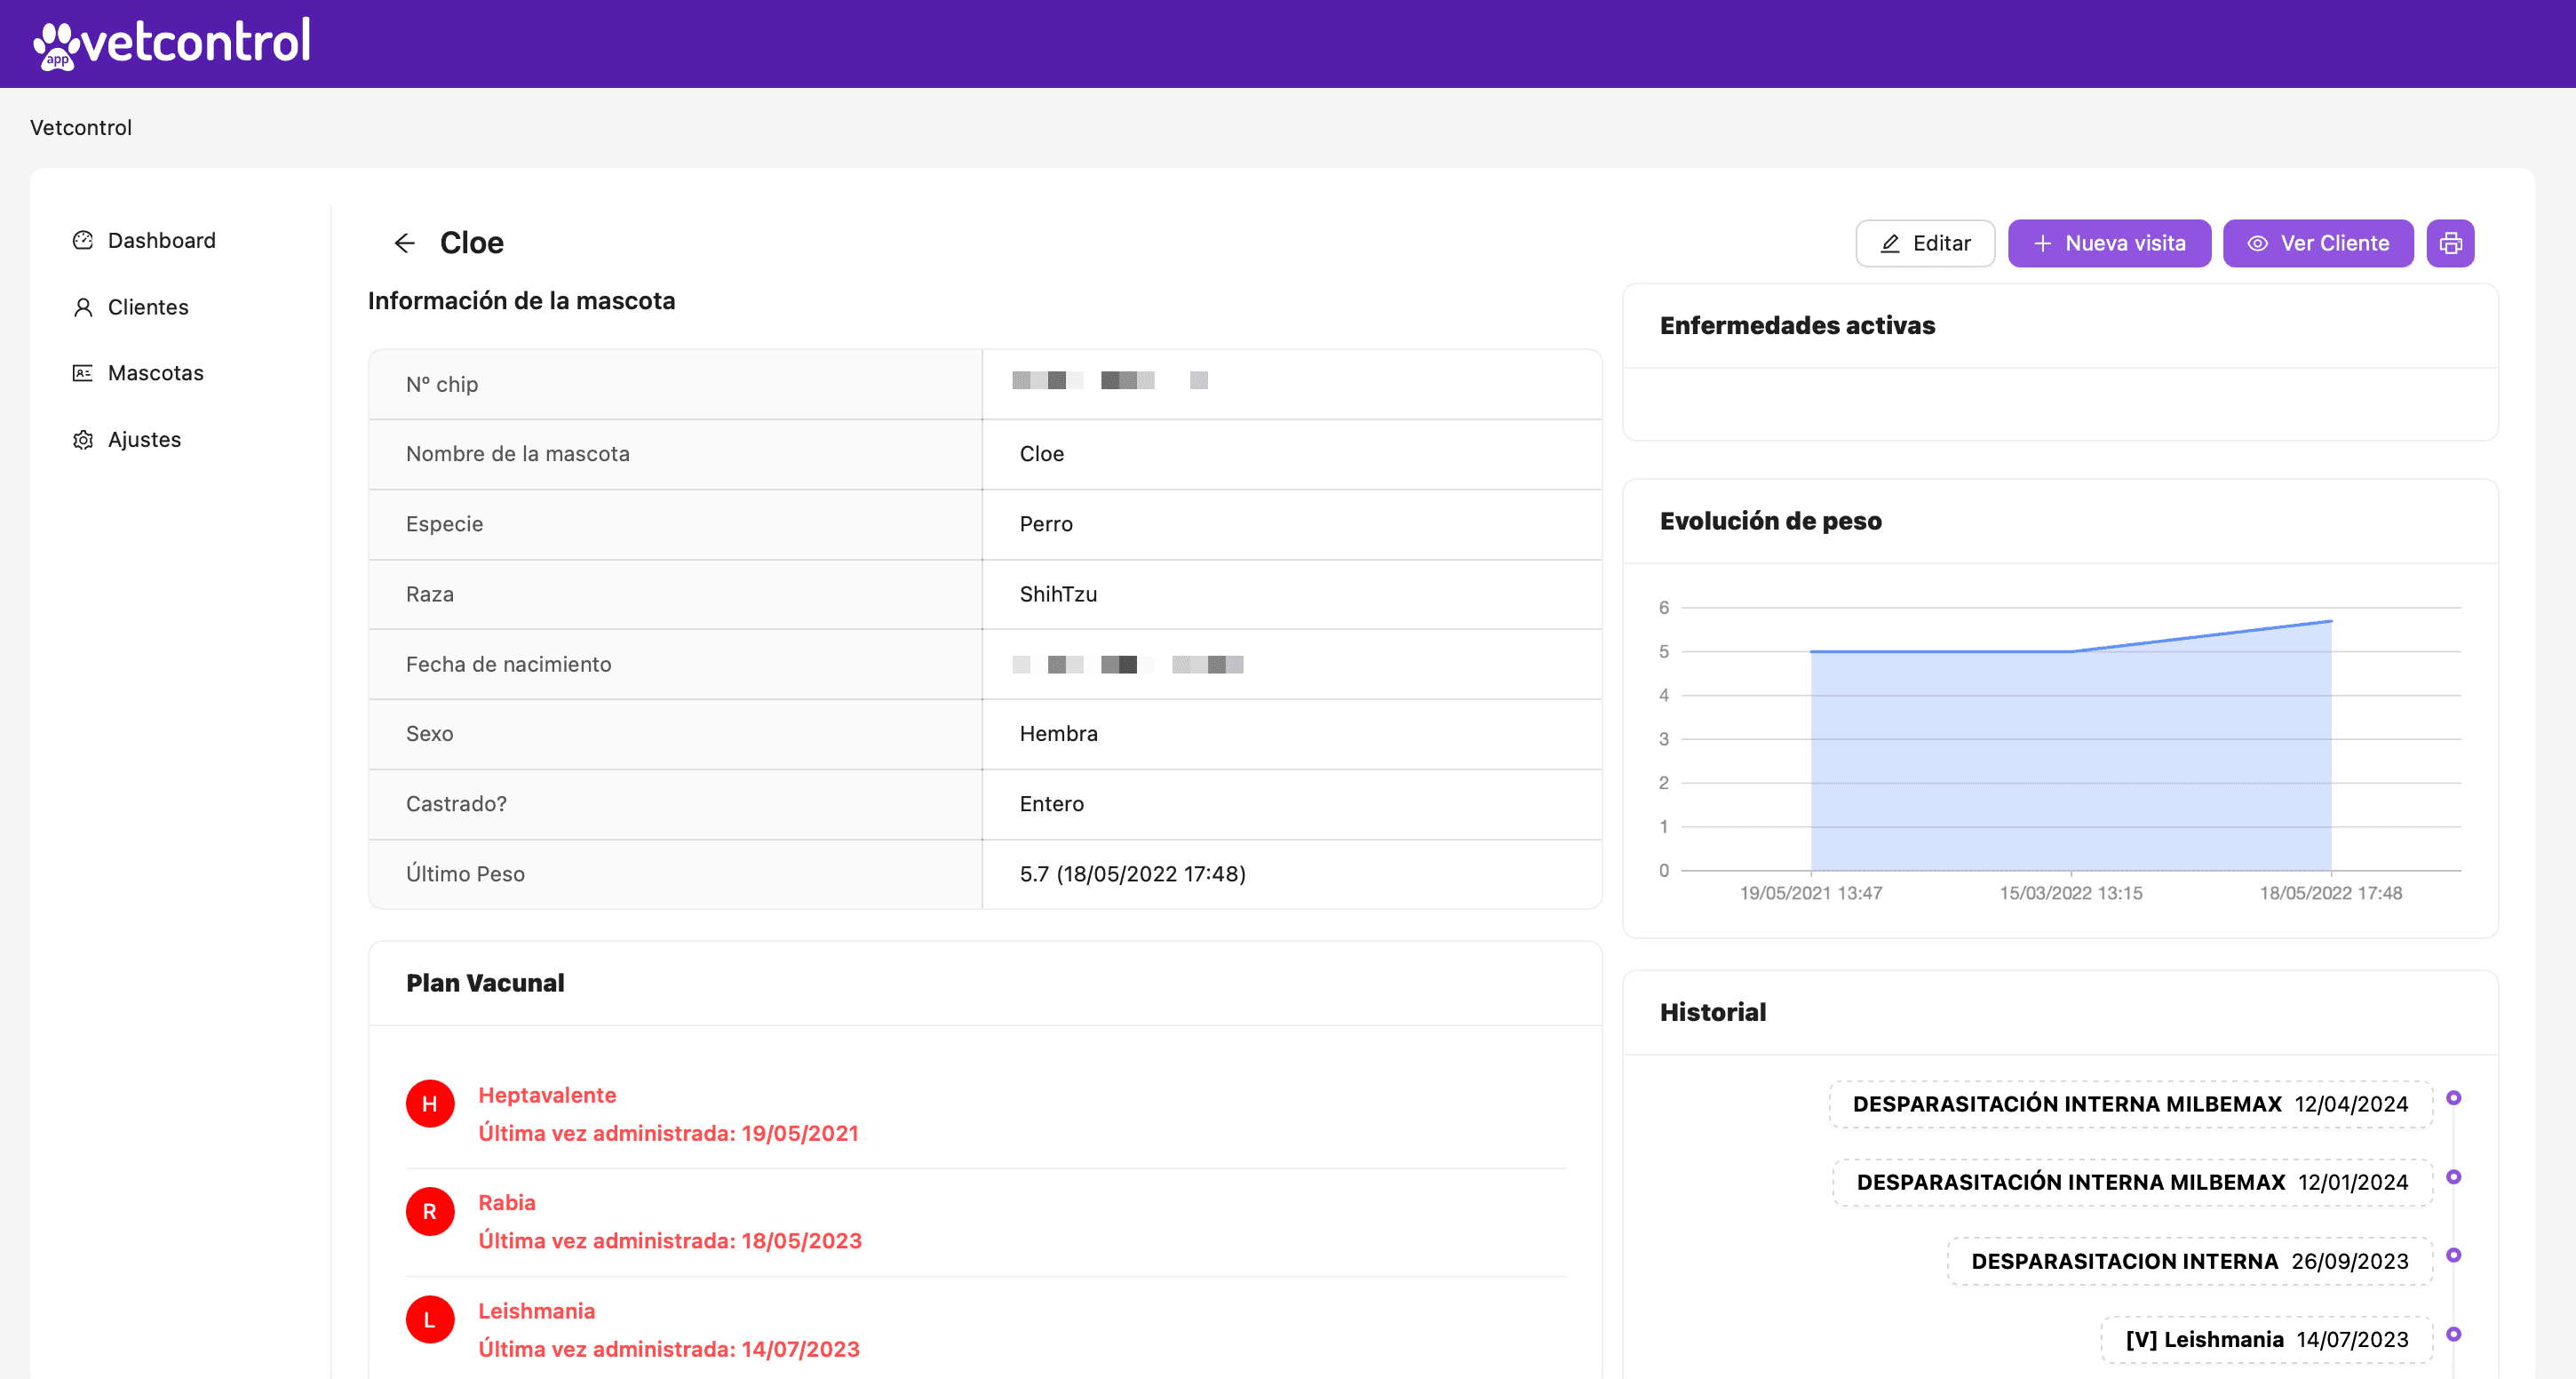Select timeline dot for 12/01/2024 entry
The image size is (2576, 1379).
[x=2453, y=1177]
